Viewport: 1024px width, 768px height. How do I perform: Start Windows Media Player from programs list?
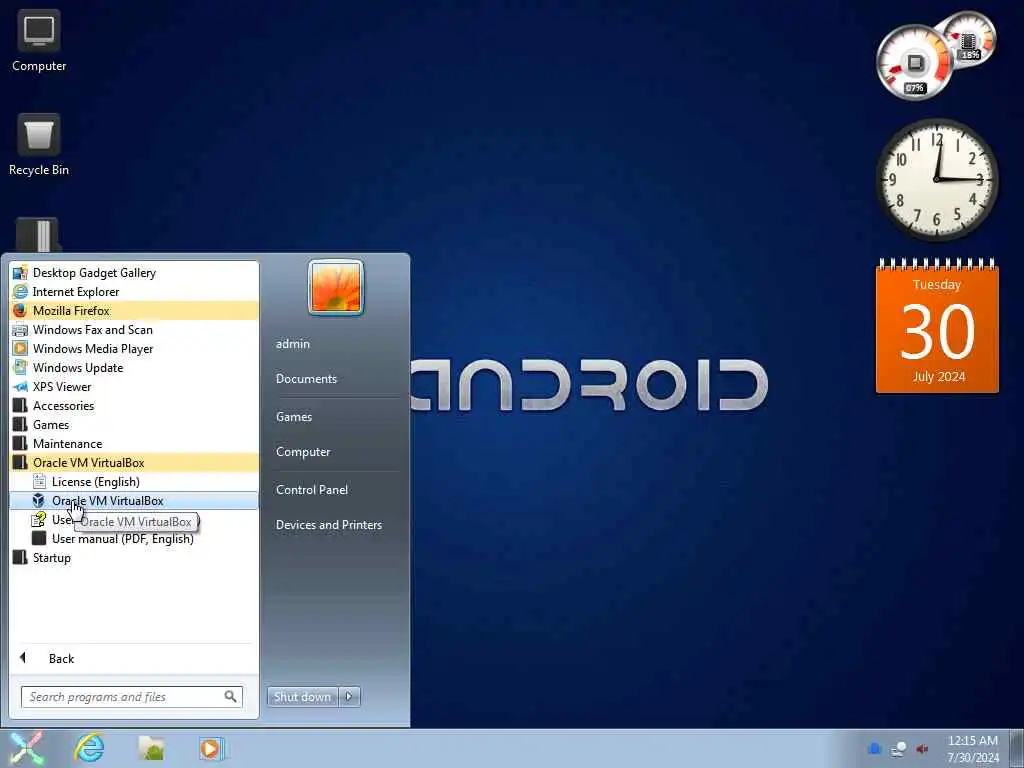[x=134, y=349]
